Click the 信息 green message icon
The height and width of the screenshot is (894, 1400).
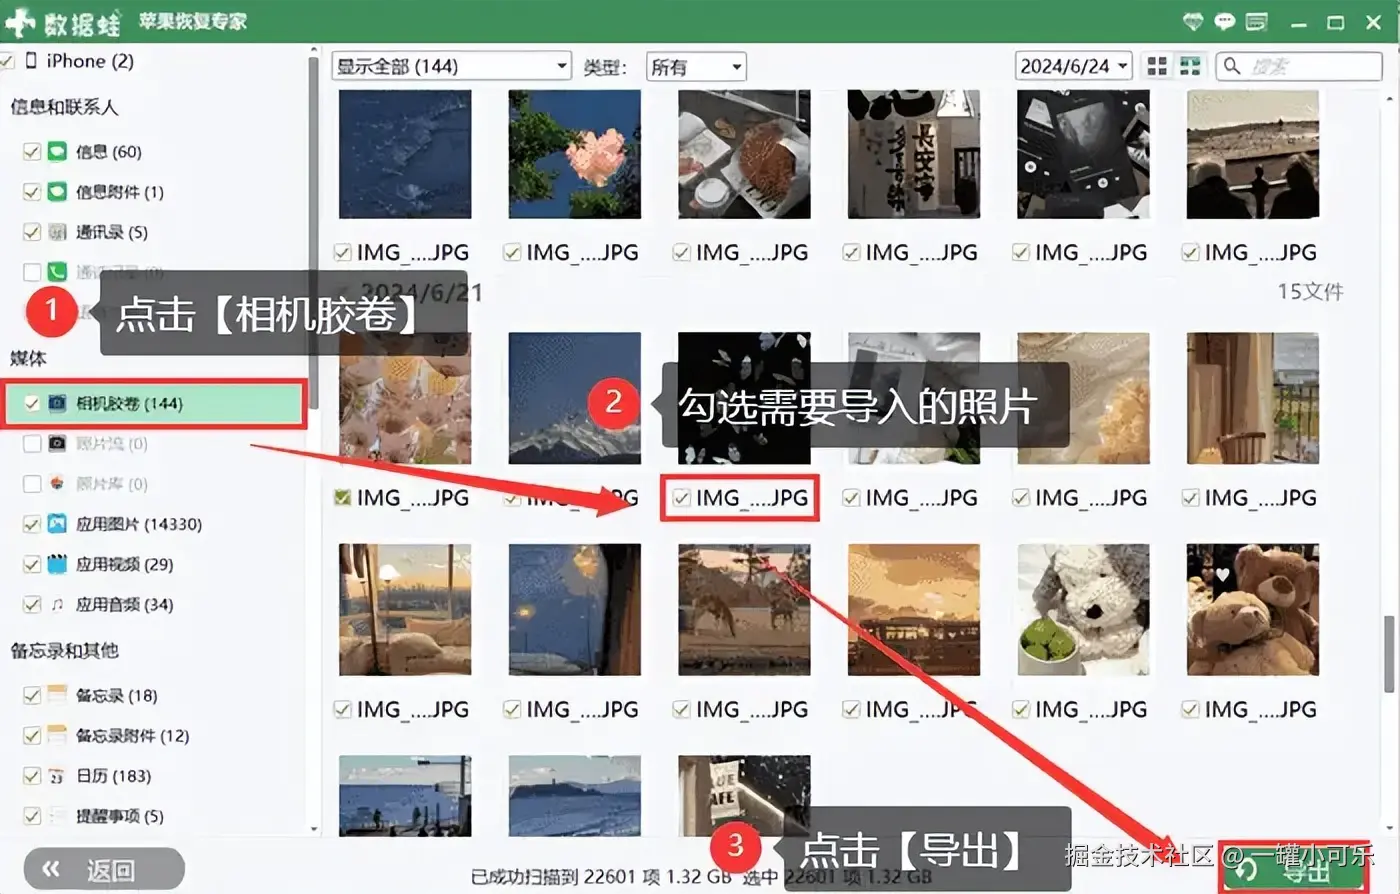point(58,152)
